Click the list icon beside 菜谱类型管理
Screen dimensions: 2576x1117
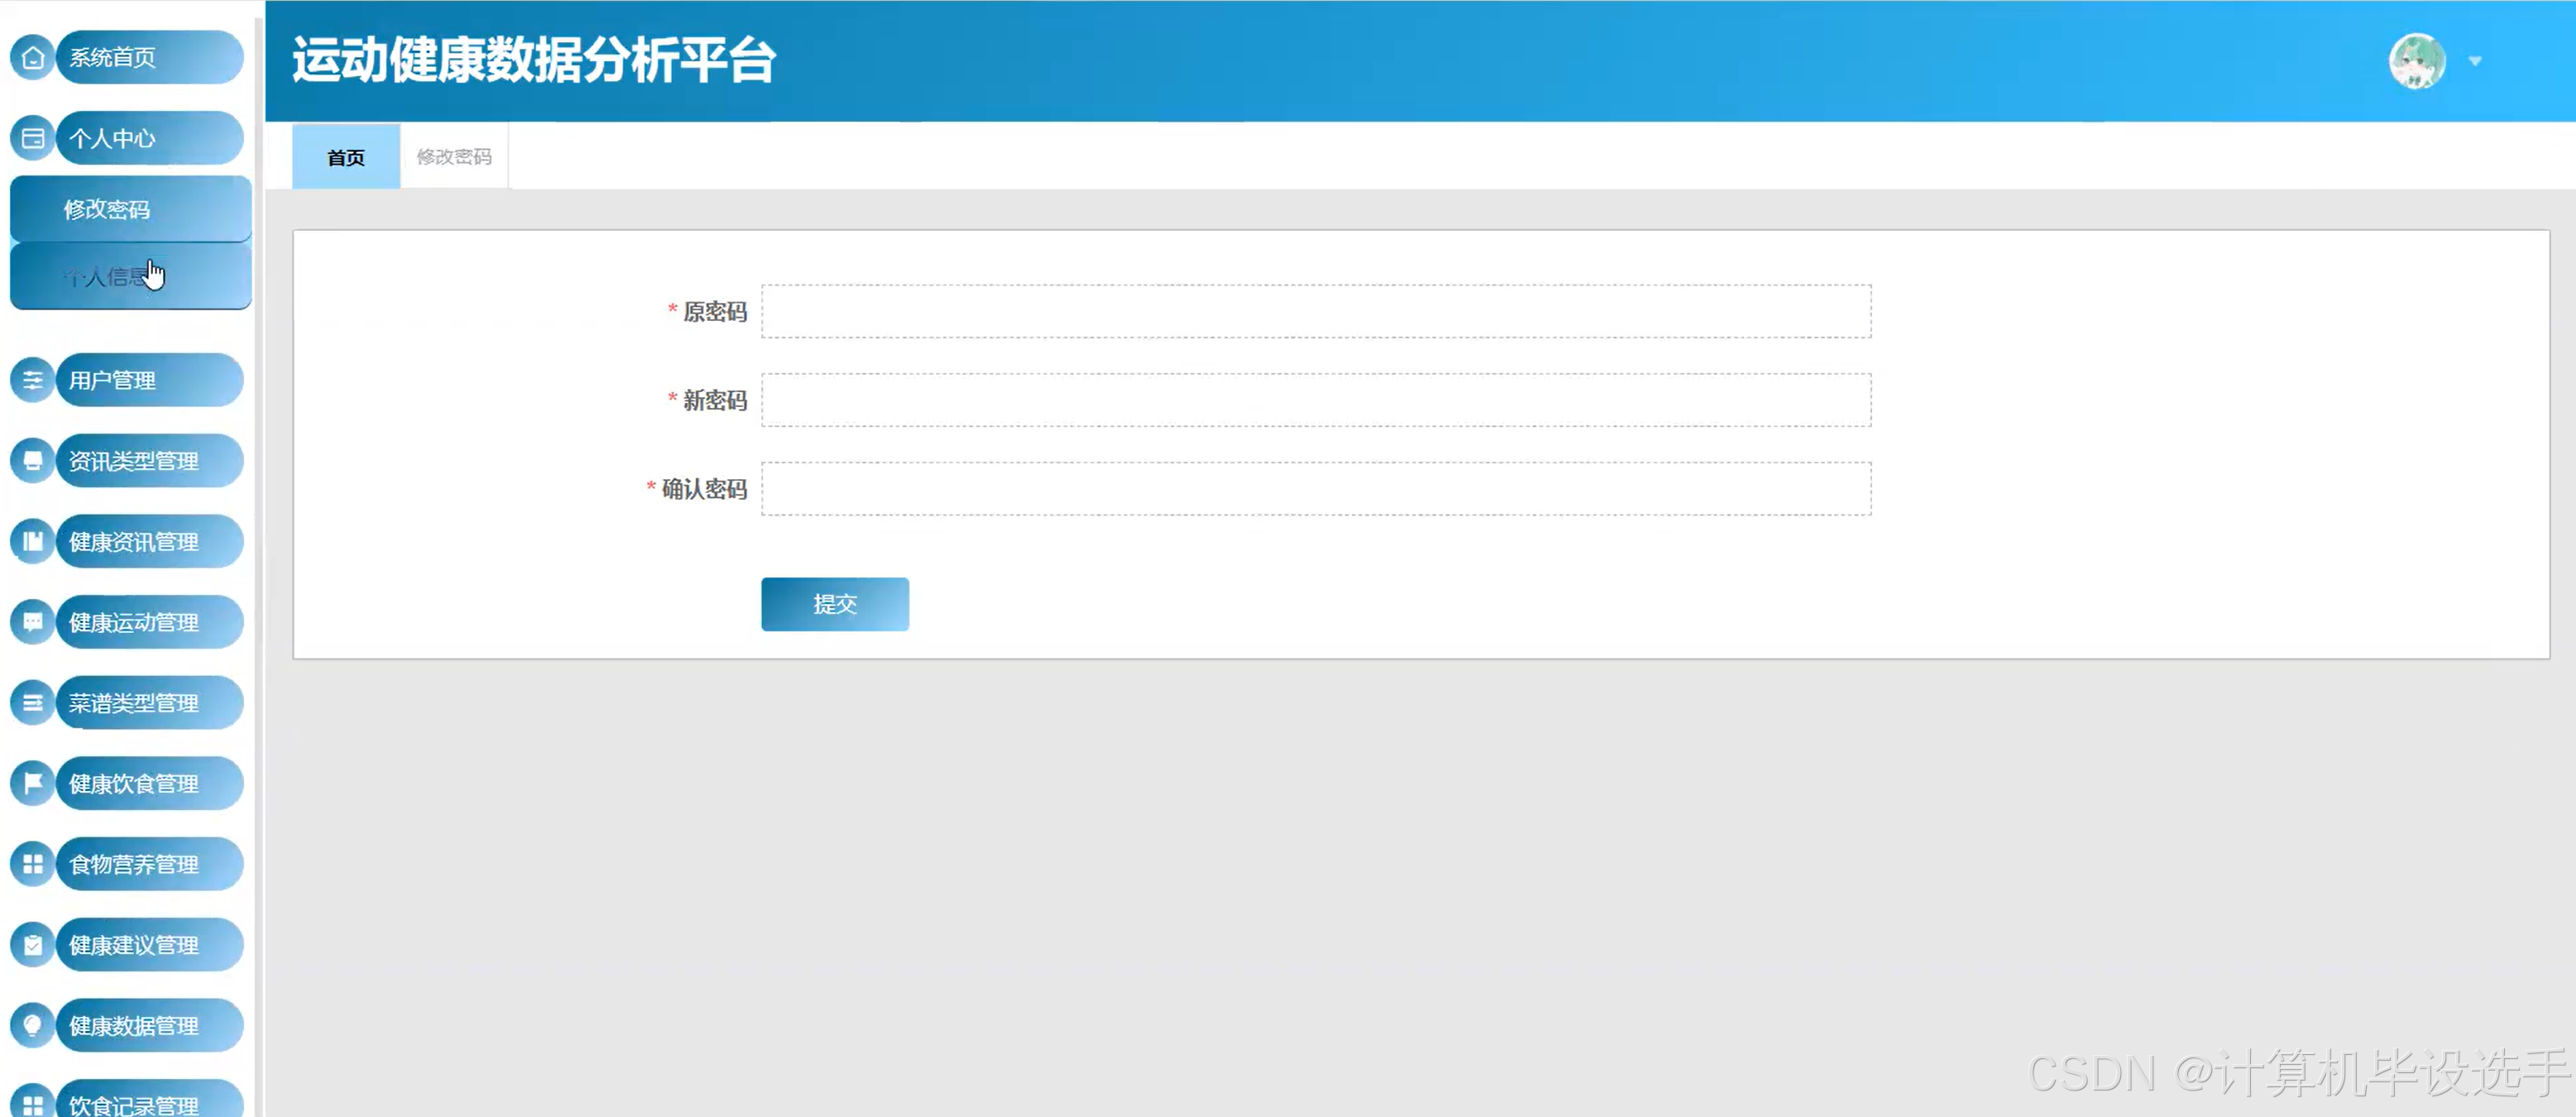[x=32, y=703]
